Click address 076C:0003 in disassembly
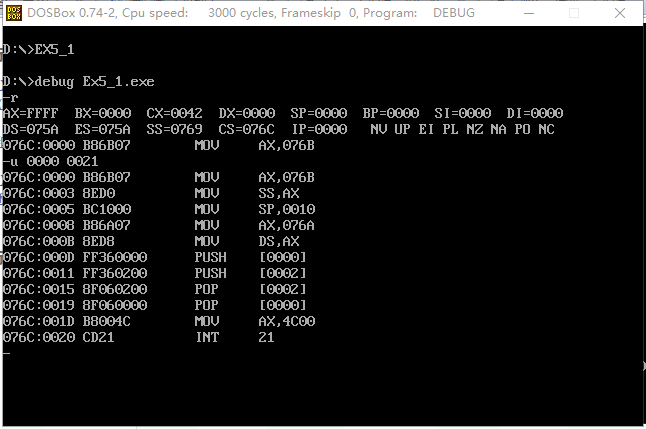646x429 pixels. pyautogui.click(x=39, y=193)
